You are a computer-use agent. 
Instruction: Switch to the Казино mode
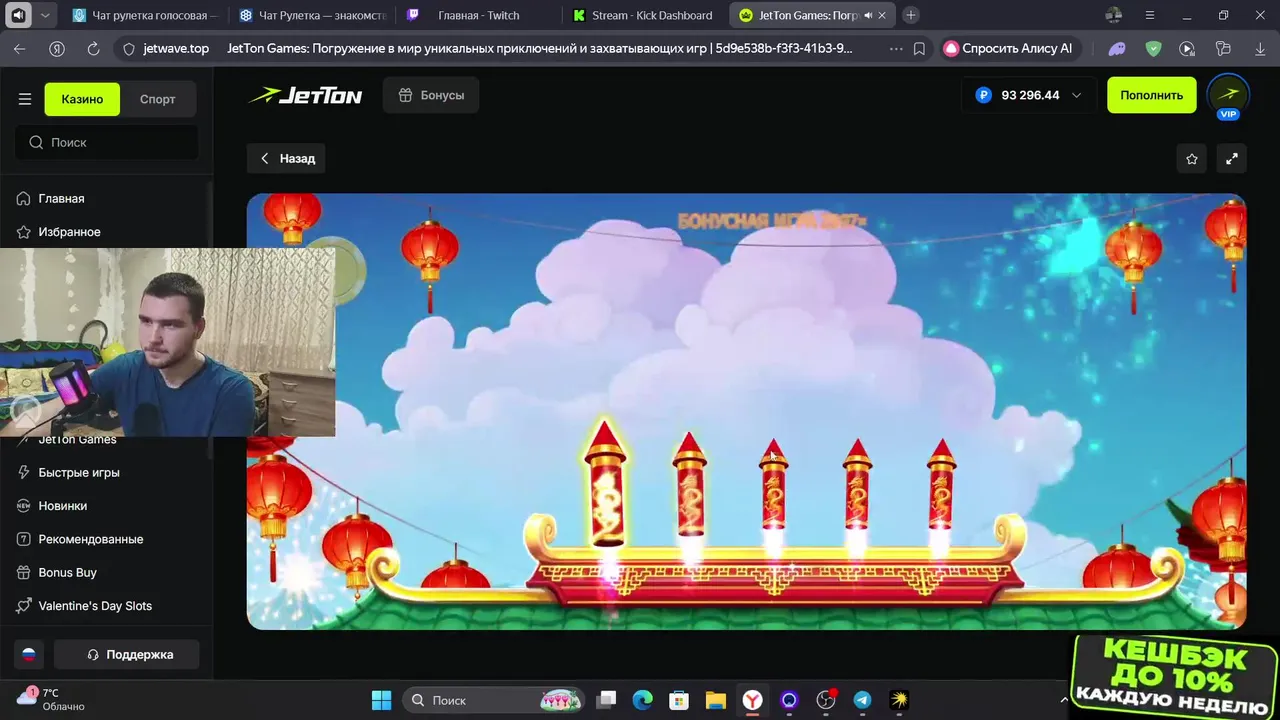(82, 99)
